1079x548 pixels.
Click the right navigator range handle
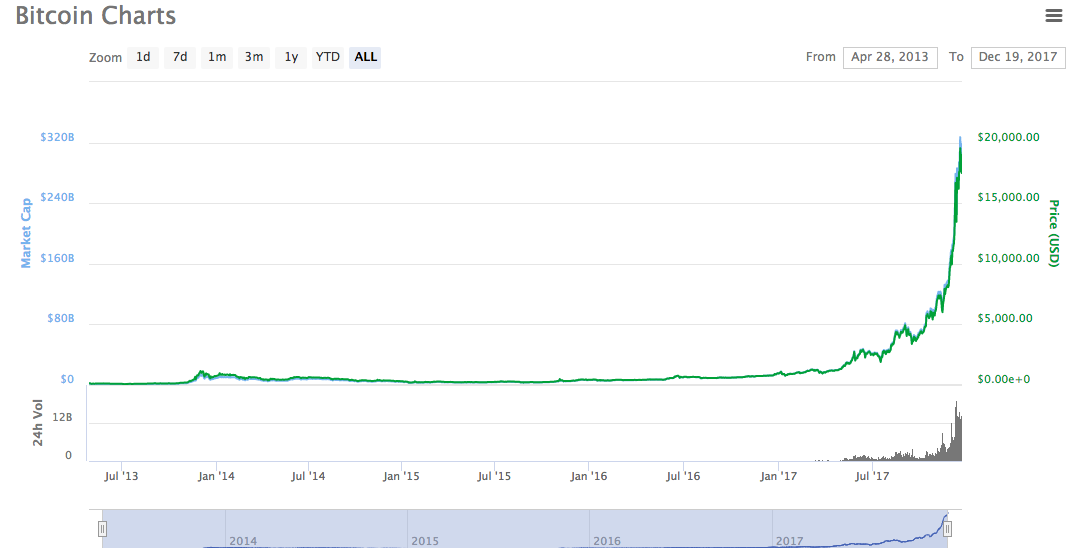click(948, 528)
